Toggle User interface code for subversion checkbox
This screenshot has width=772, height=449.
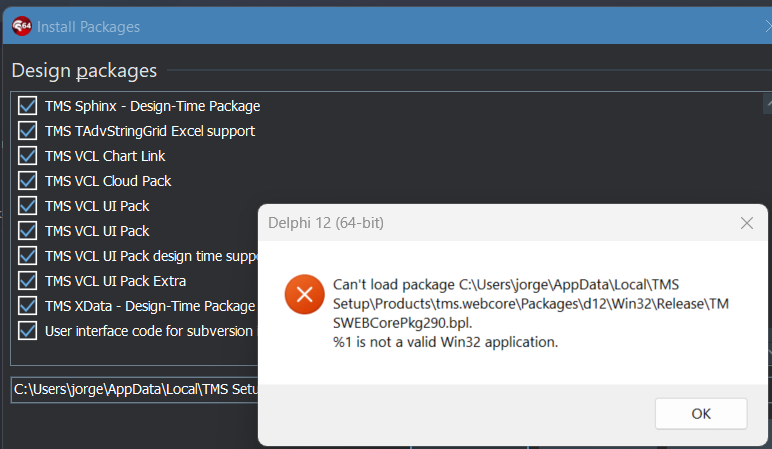(27, 331)
